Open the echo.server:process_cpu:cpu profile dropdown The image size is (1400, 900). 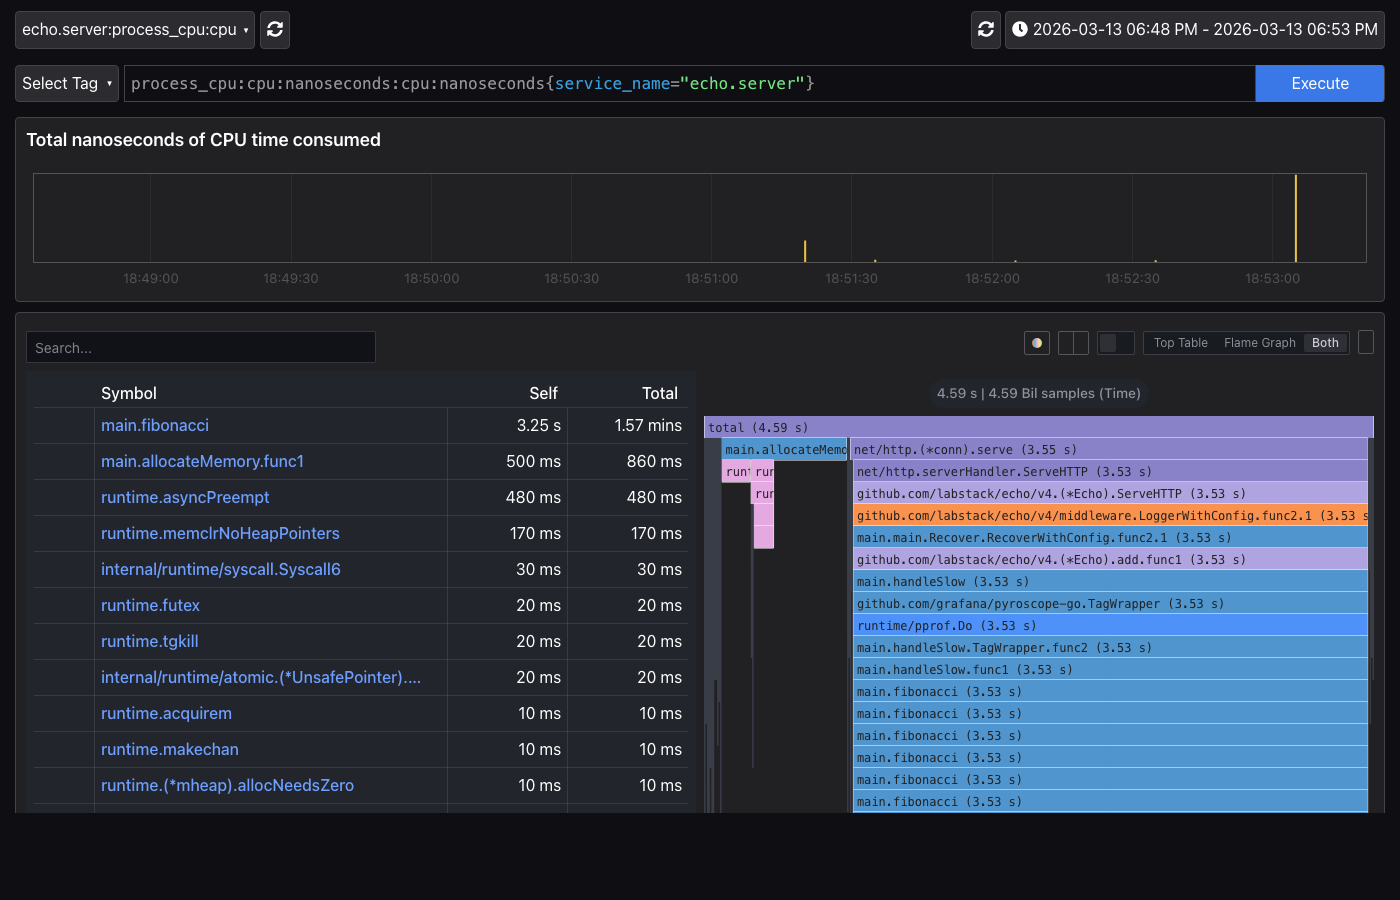[x=134, y=29]
